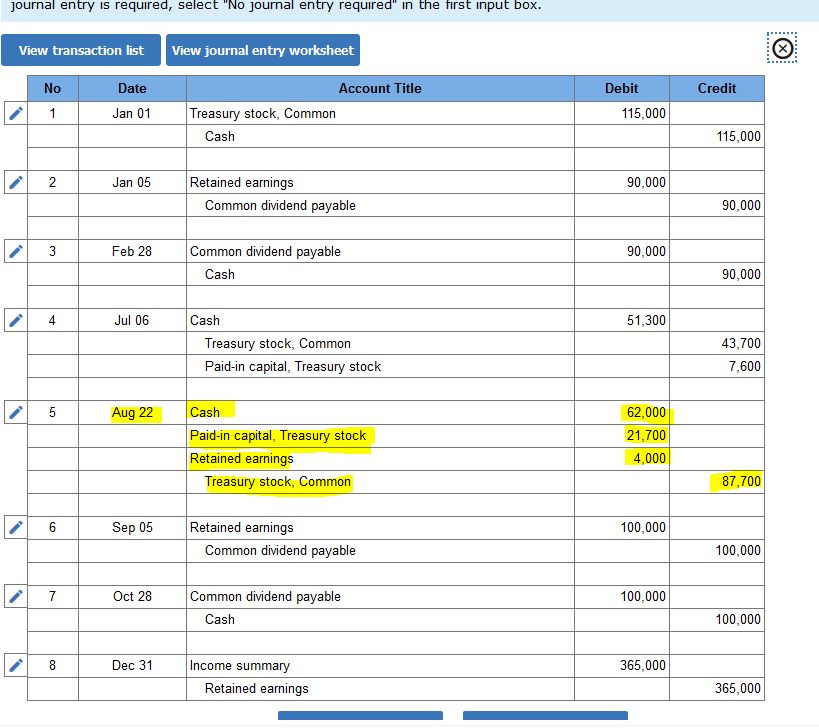Switch to View journal entry worksheet
Viewport: 819px width, 728px height.
click(262, 50)
